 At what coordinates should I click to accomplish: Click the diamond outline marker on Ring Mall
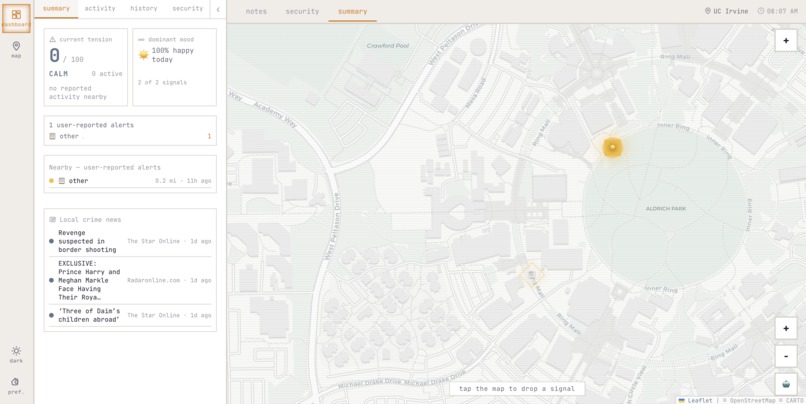pyautogui.click(x=532, y=274)
